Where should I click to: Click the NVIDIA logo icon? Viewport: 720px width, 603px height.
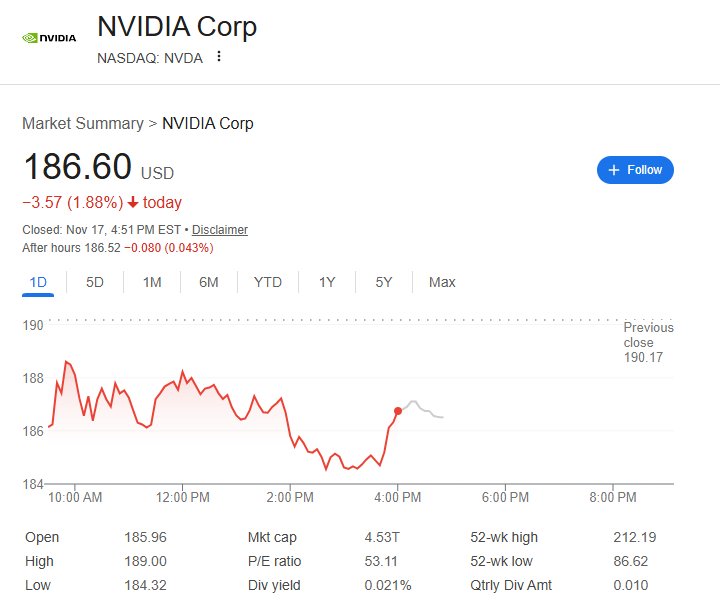click(x=49, y=39)
